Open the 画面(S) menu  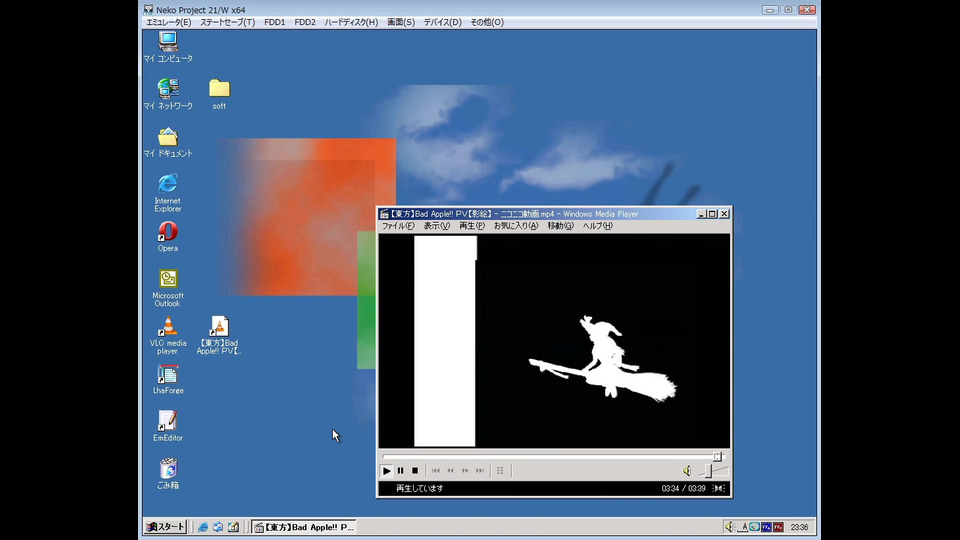tap(401, 22)
